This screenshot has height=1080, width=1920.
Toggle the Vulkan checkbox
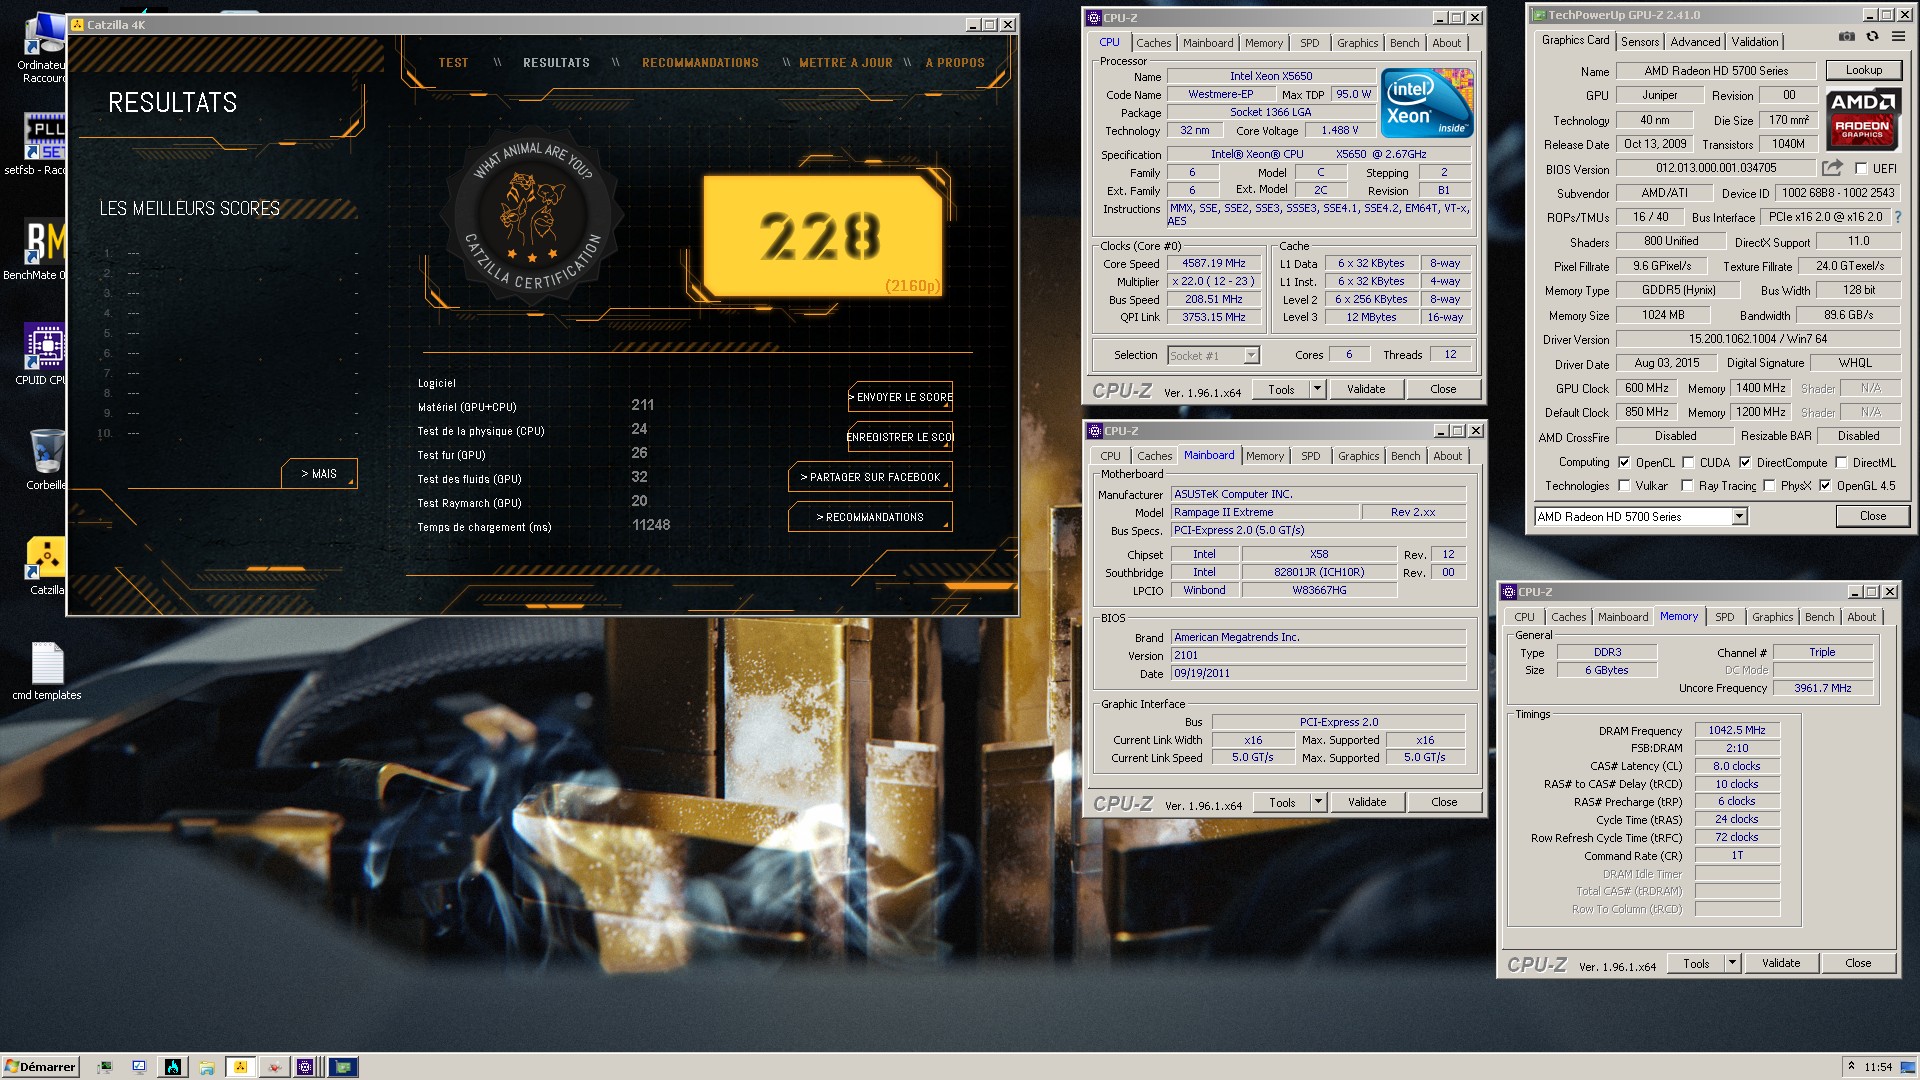pyautogui.click(x=1623, y=485)
